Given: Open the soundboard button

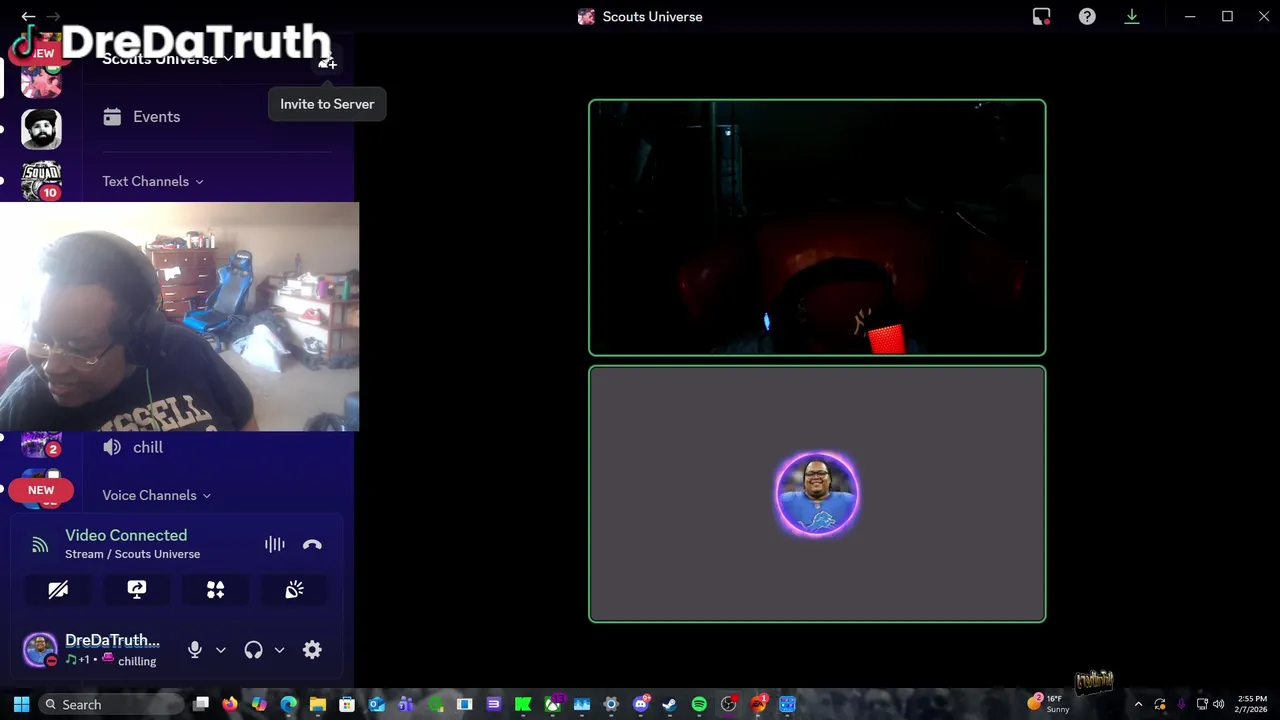Looking at the screenshot, I should [x=294, y=590].
